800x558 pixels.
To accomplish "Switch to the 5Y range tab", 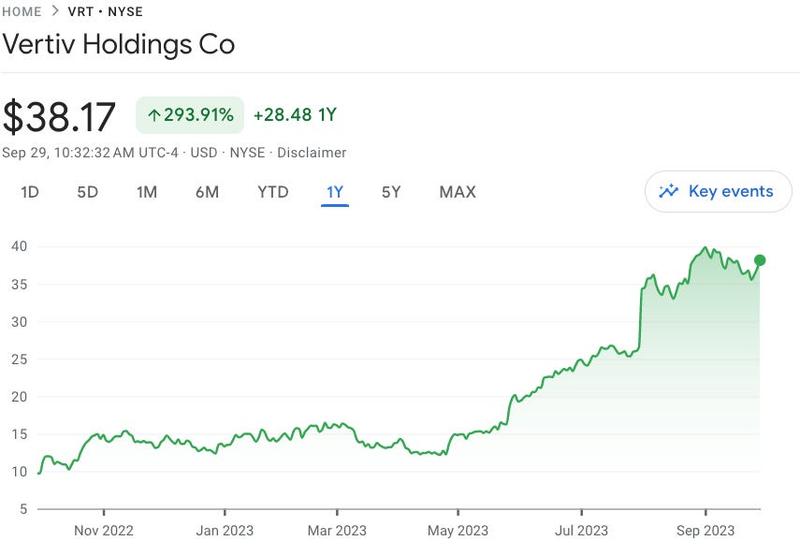I will point(391,192).
